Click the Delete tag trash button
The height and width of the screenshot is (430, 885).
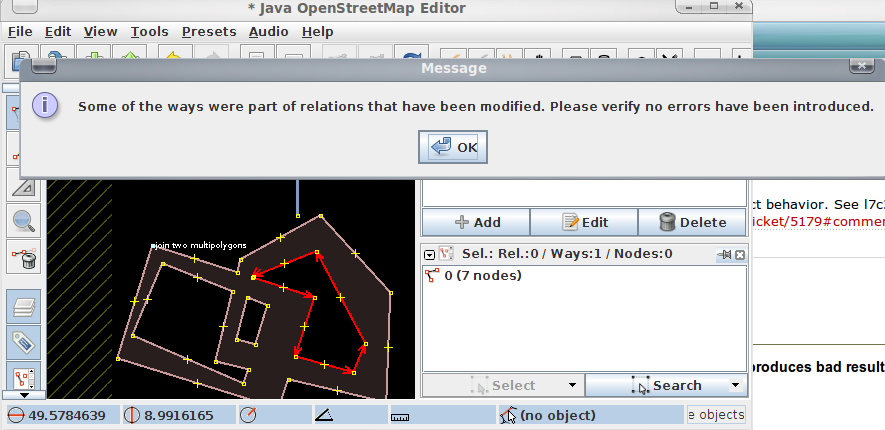(x=693, y=222)
